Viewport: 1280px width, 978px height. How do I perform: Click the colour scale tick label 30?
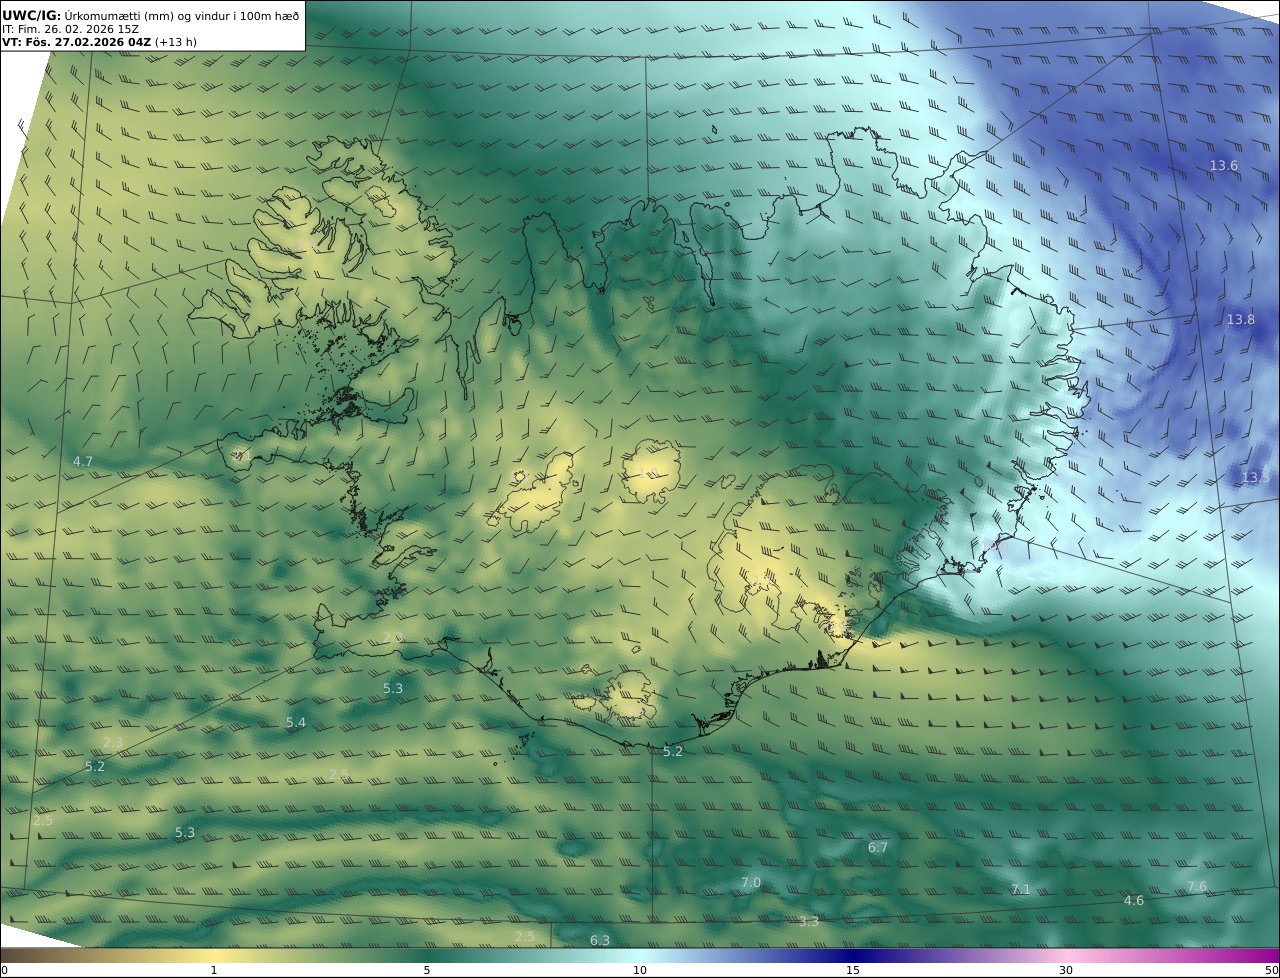click(1066, 971)
